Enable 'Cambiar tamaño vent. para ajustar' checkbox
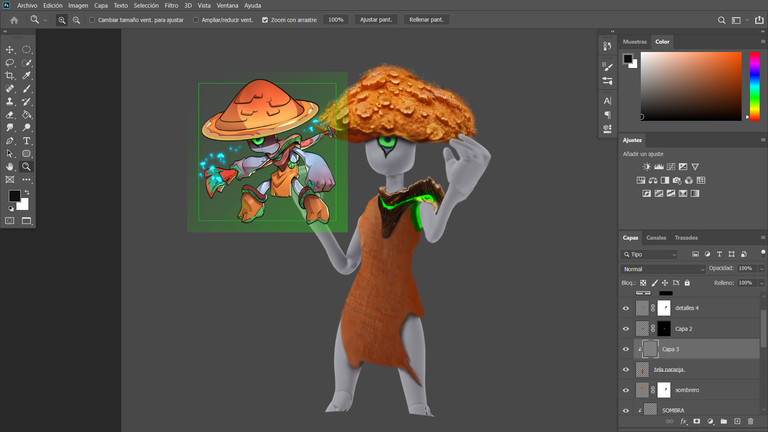Image resolution: width=768 pixels, height=432 pixels. pos(92,20)
